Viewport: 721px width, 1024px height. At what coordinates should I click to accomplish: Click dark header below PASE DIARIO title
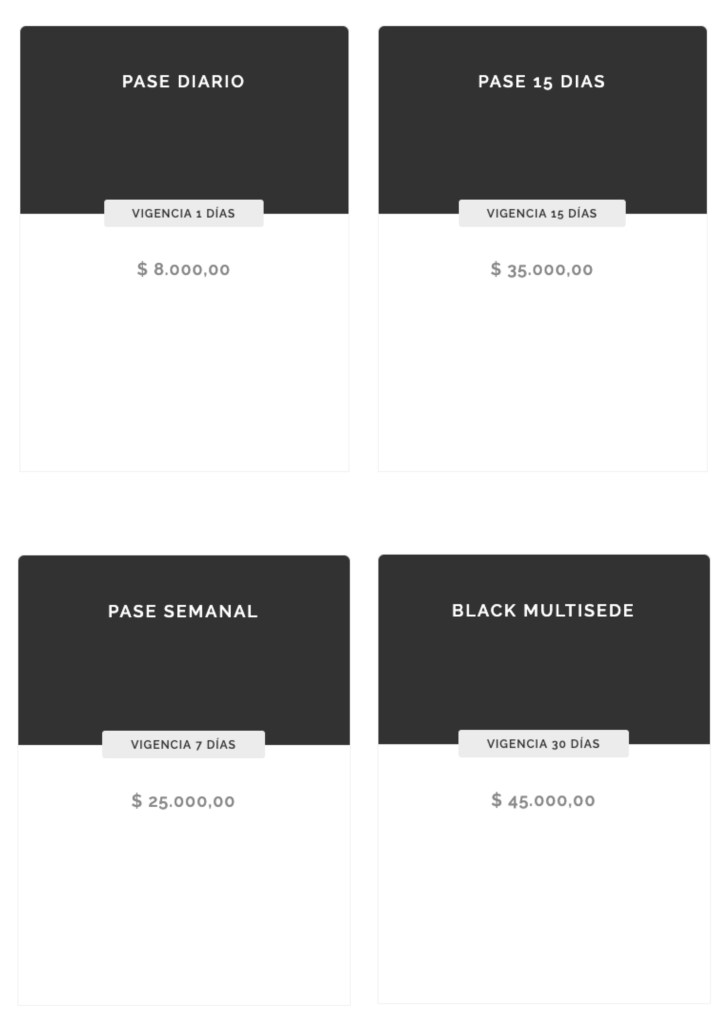pos(184,145)
